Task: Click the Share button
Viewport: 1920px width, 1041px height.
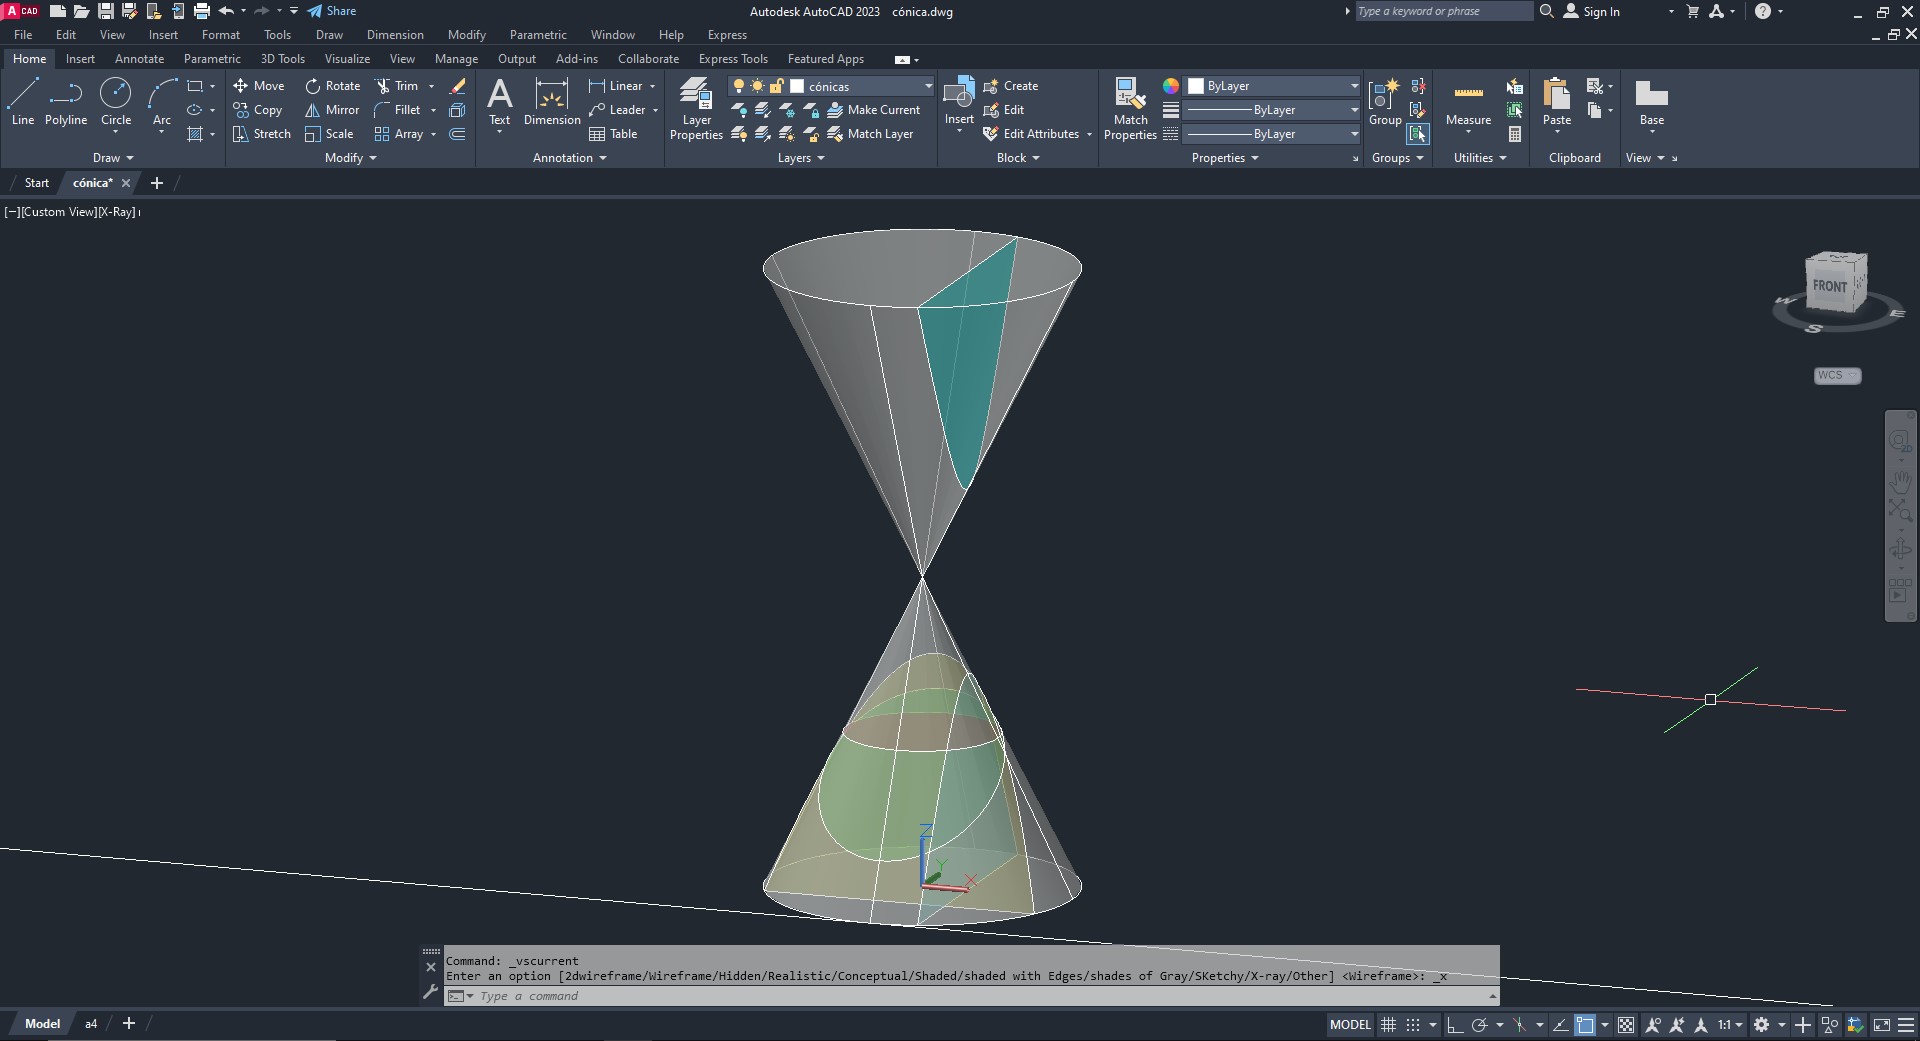Action: tap(331, 11)
